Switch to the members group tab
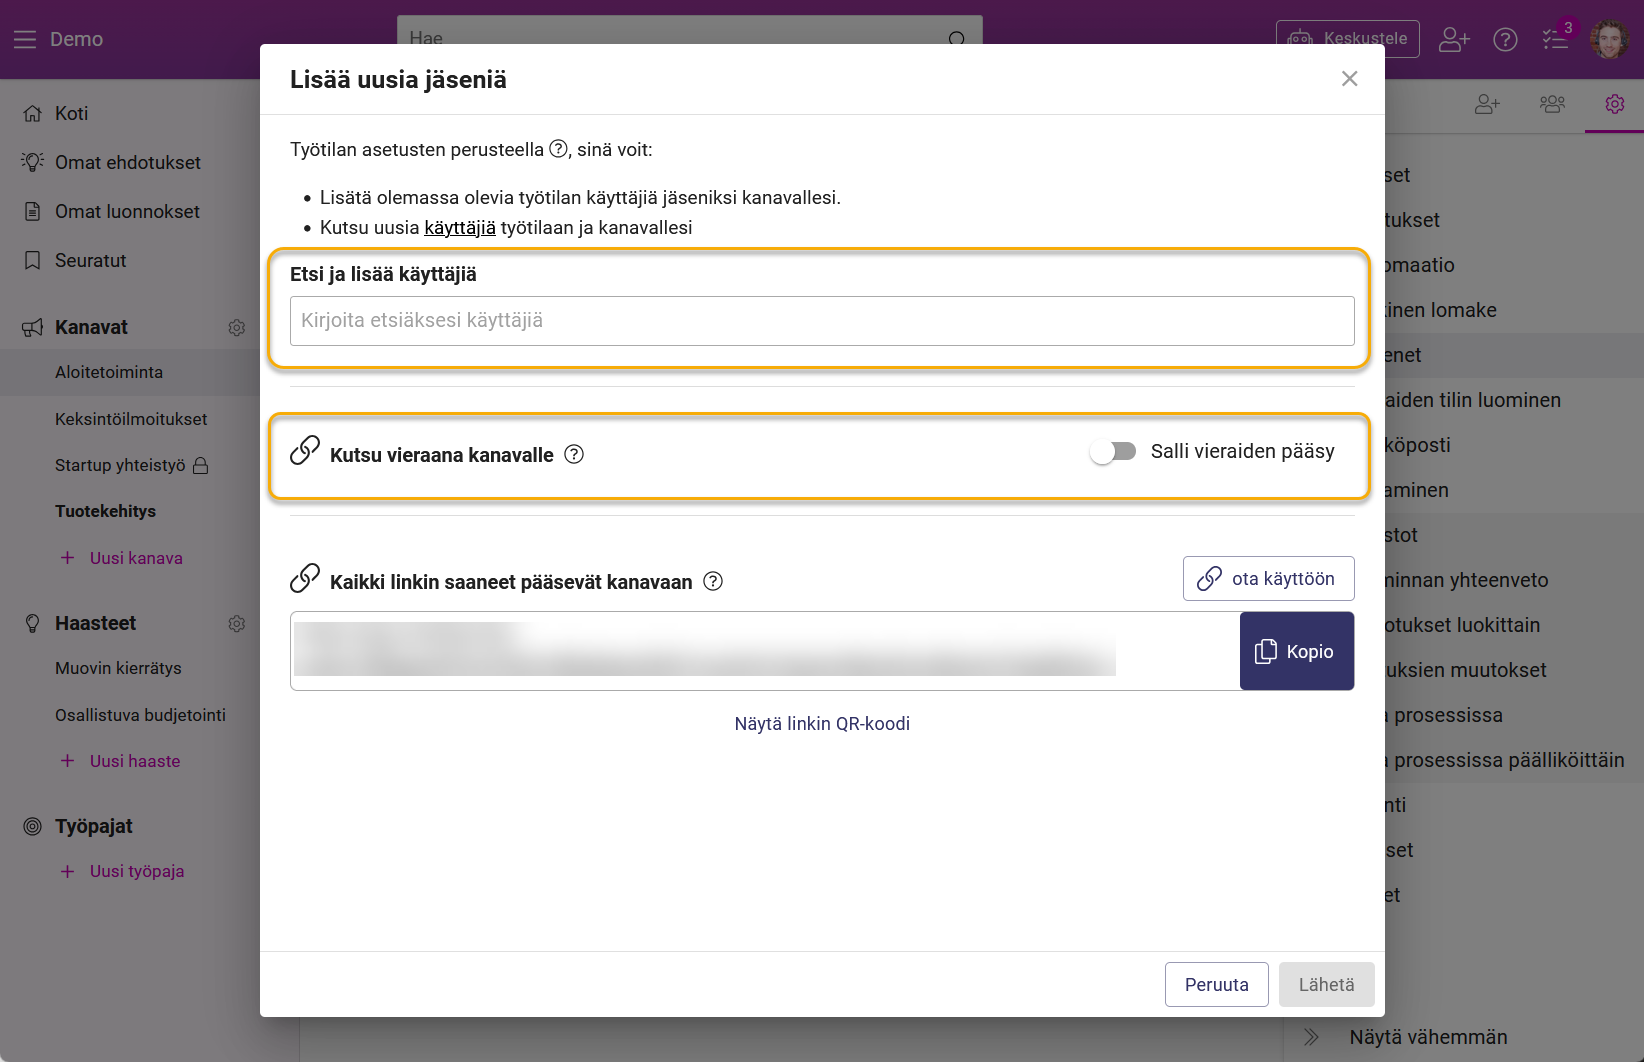Screen dimensions: 1644x1062 point(1552,104)
